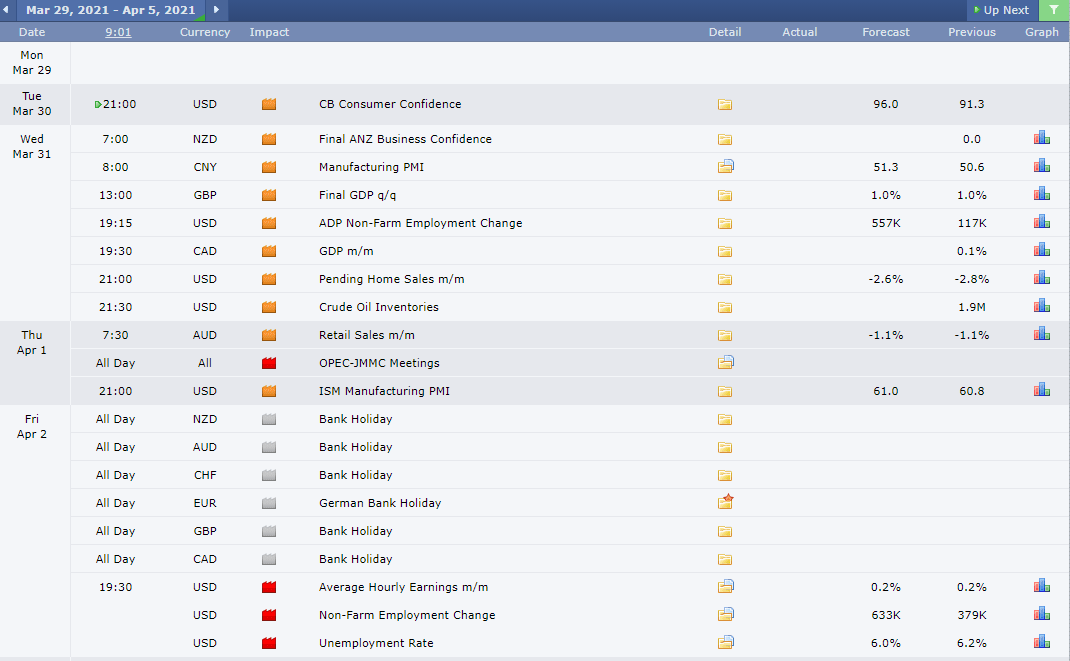Show graph for Final ANZ Business Confidence

1041,138
